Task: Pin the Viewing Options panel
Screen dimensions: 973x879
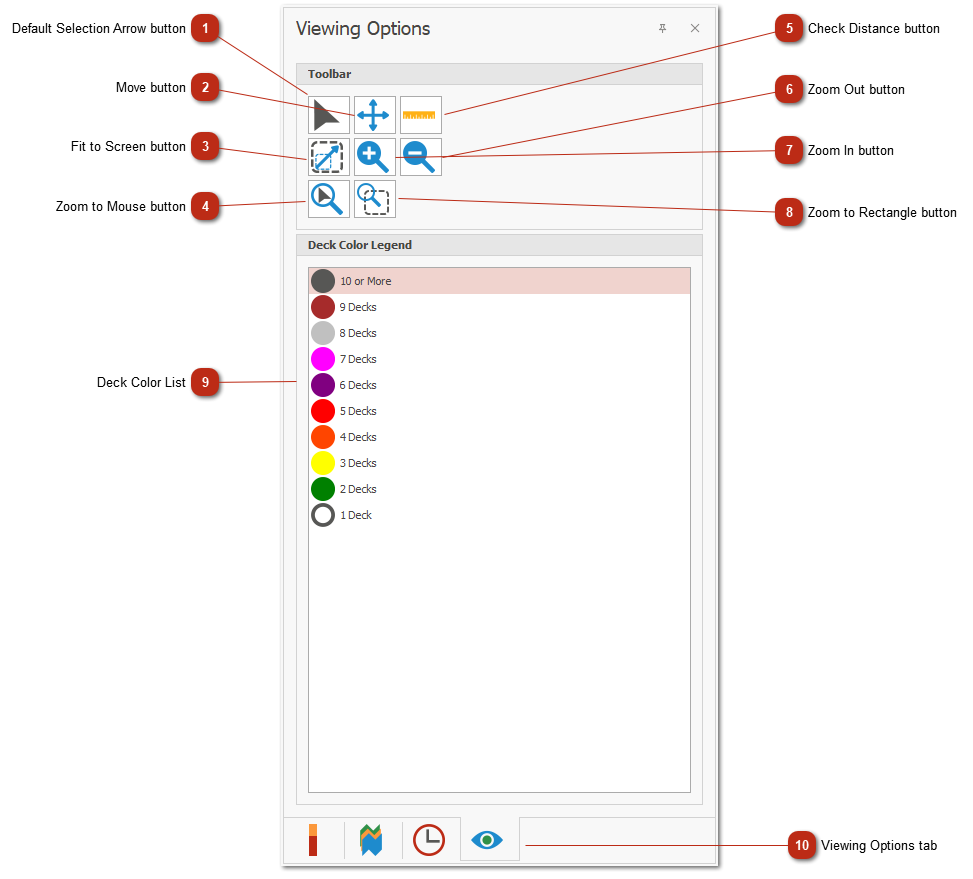Action: 662,29
